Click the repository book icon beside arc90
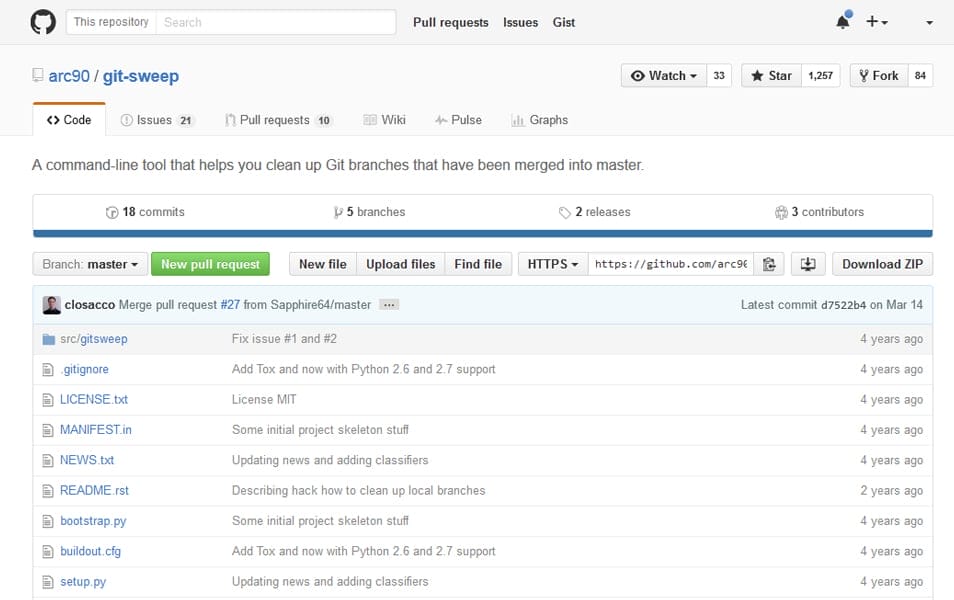954x600 pixels. click(x=38, y=75)
